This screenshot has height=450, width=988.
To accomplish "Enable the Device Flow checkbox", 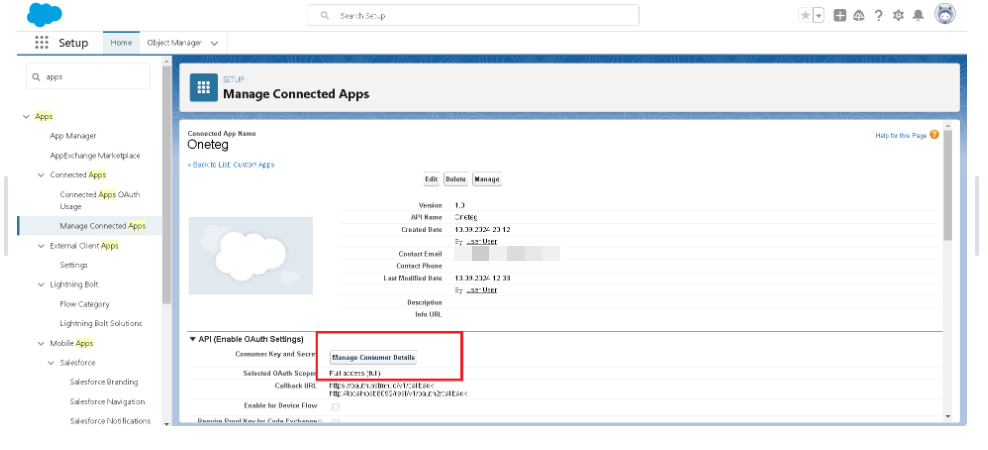I will point(335,406).
